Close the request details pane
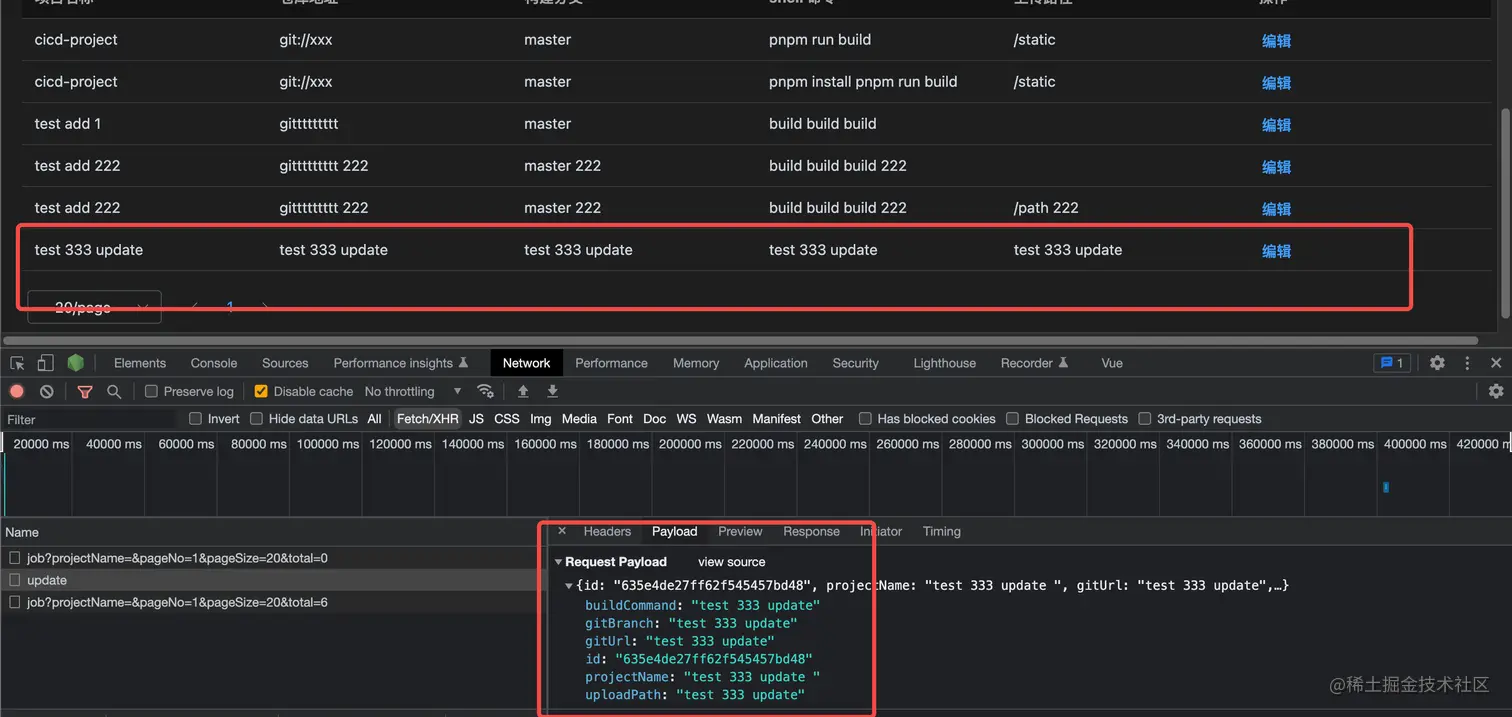The image size is (1512, 717). [x=562, y=531]
